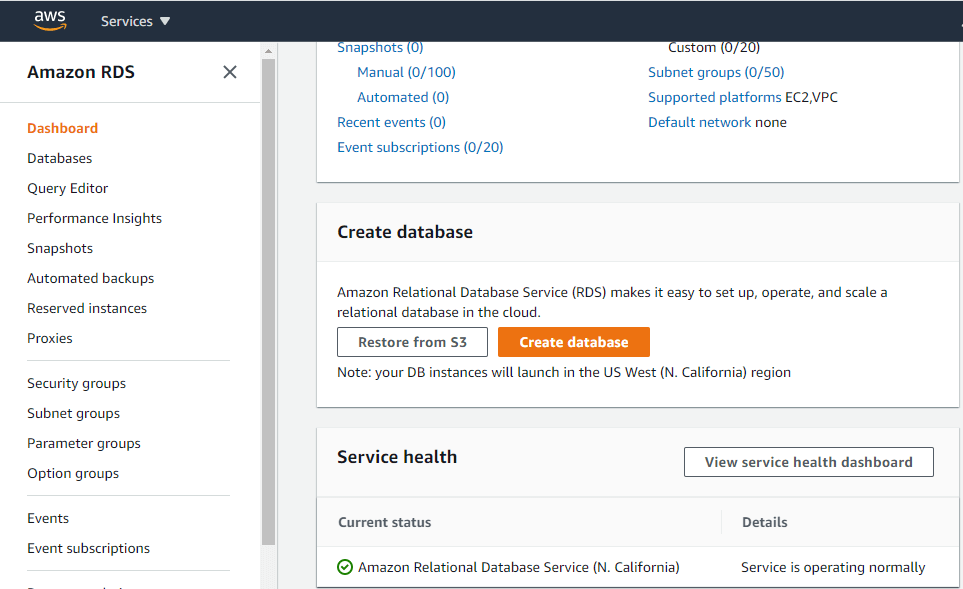
Task: Open Query Editor in sidebar
Action: [68, 189]
